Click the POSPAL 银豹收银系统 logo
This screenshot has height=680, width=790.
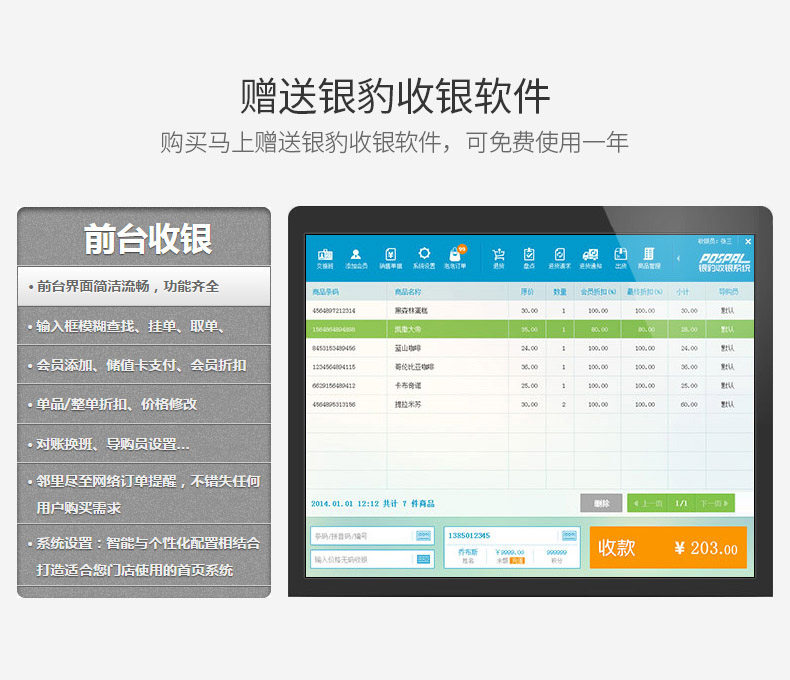(x=724, y=262)
